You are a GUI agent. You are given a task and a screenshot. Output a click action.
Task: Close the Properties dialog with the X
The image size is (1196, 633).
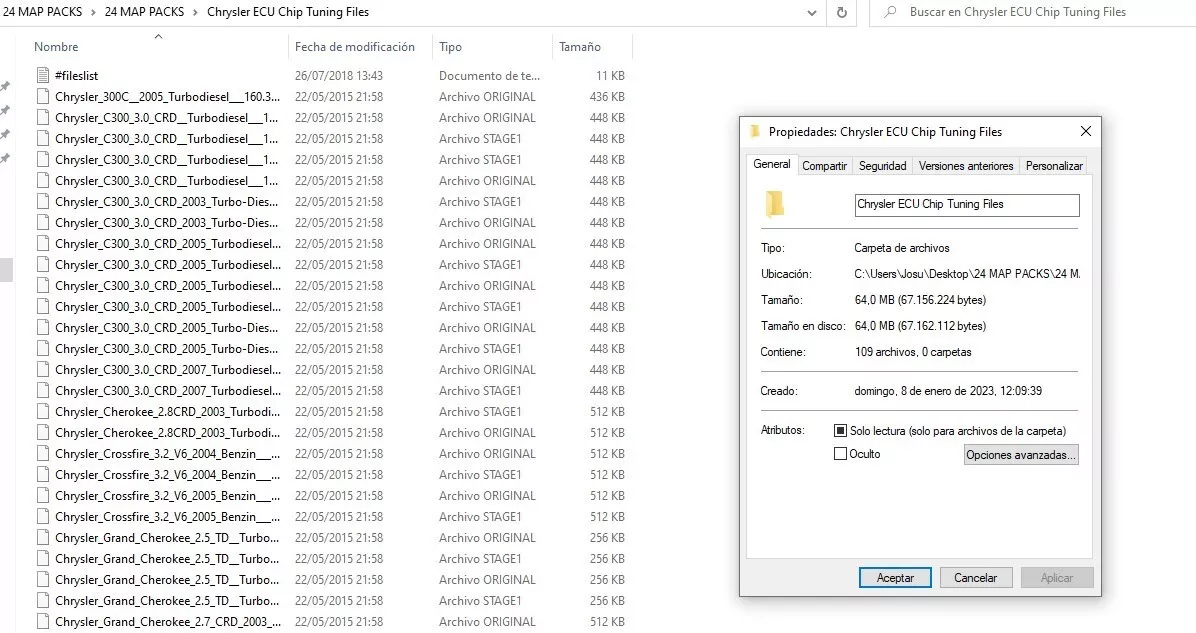(x=1085, y=131)
